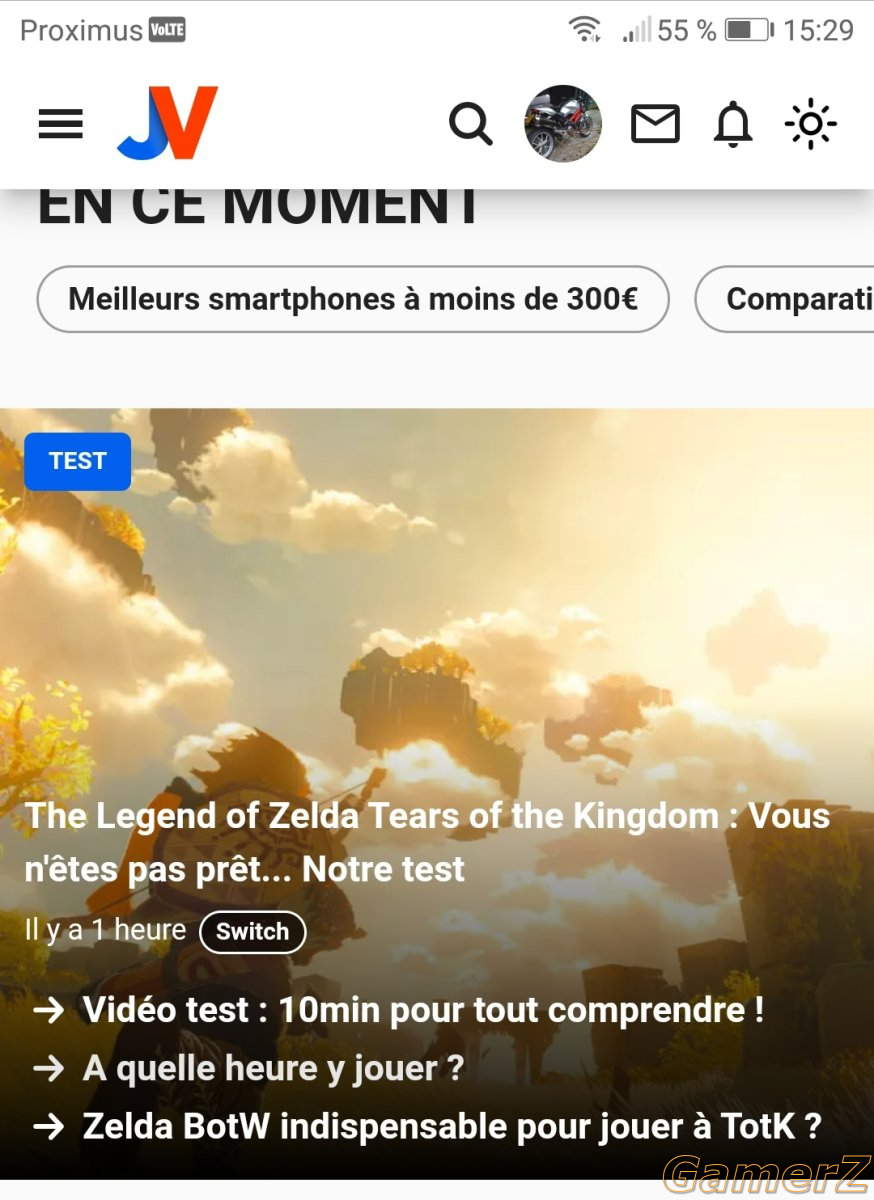Viewport: 874px width, 1200px height.
Task: Open search with the magnifier icon
Action: 470,125
